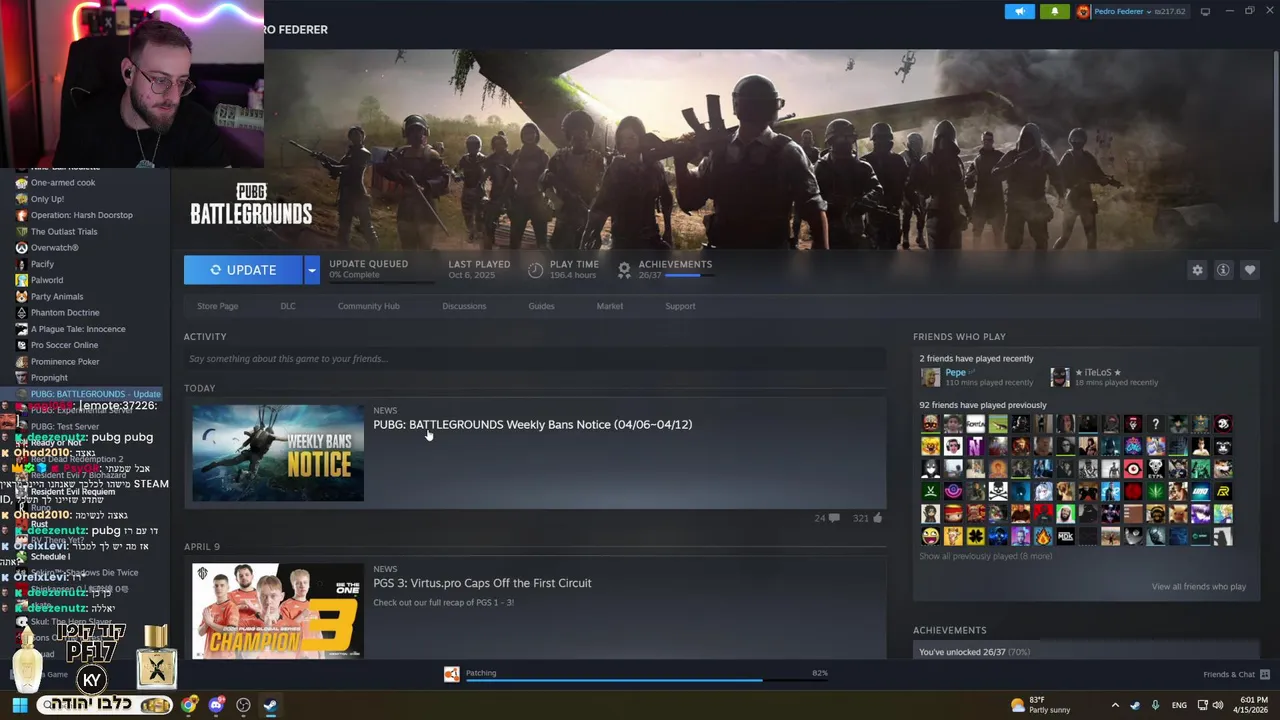The width and height of the screenshot is (1280, 720).
Task: Click thumbs-up icon on Weekly Bans post
Action: [x=877, y=518]
